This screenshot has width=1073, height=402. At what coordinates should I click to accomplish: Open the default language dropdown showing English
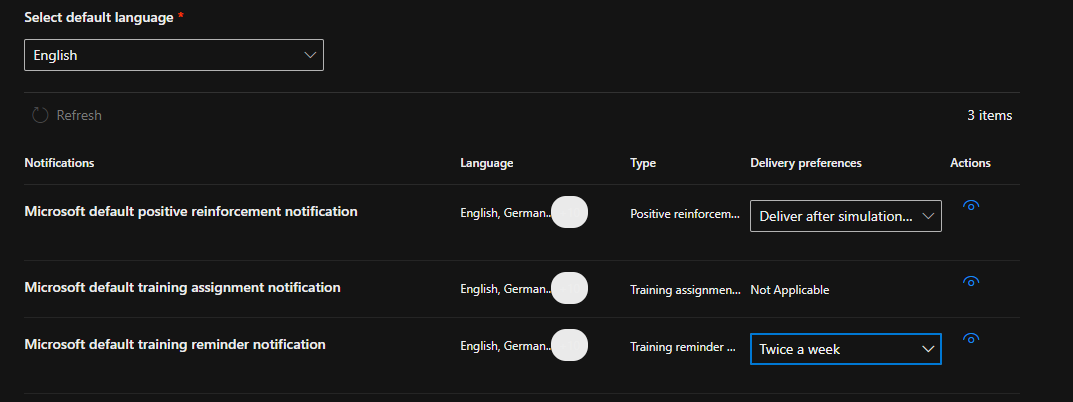(x=174, y=56)
